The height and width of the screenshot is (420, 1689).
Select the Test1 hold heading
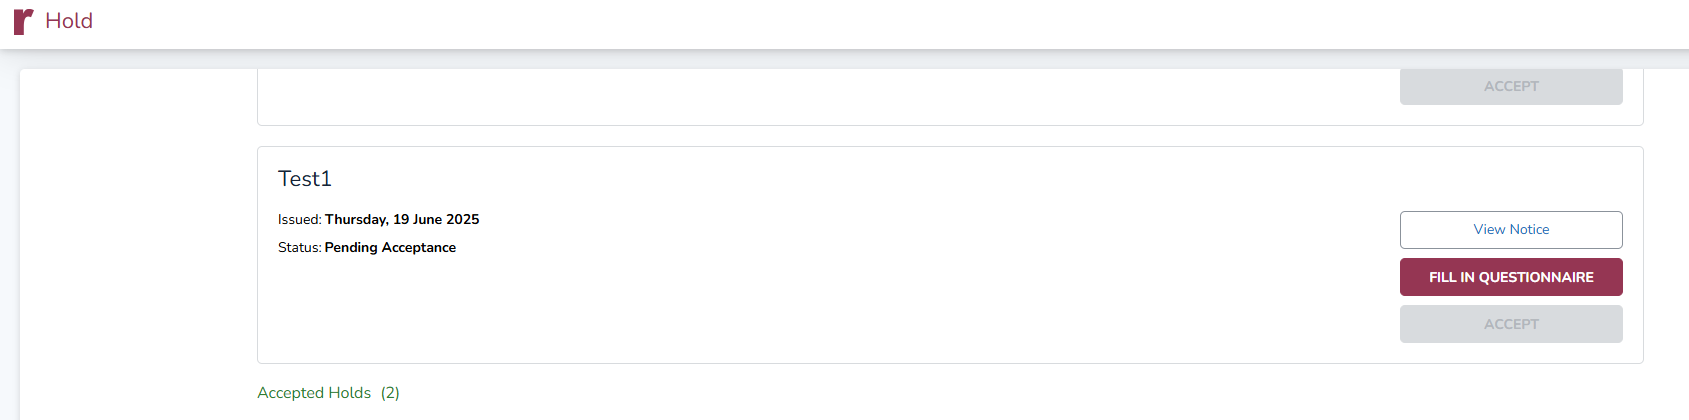tap(305, 179)
